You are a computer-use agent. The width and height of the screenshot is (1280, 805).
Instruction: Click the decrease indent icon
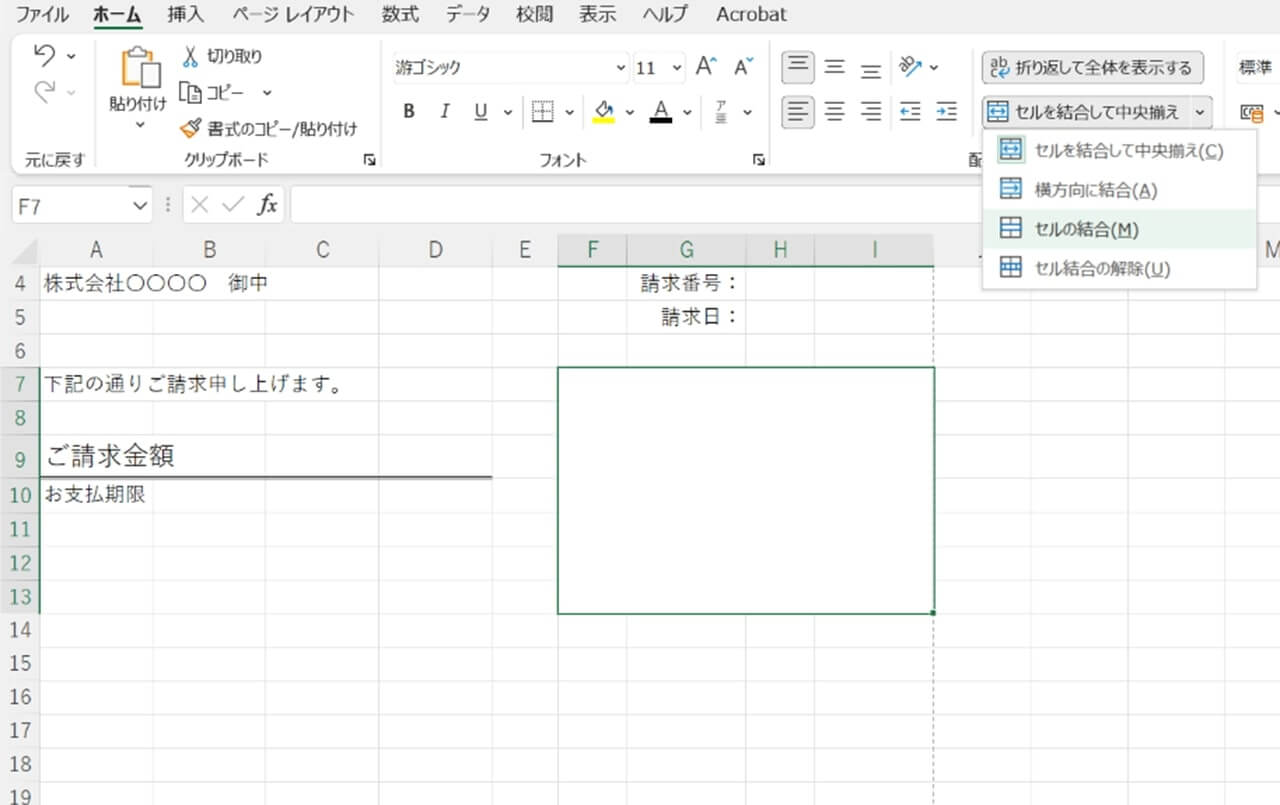pyautogui.click(x=910, y=112)
